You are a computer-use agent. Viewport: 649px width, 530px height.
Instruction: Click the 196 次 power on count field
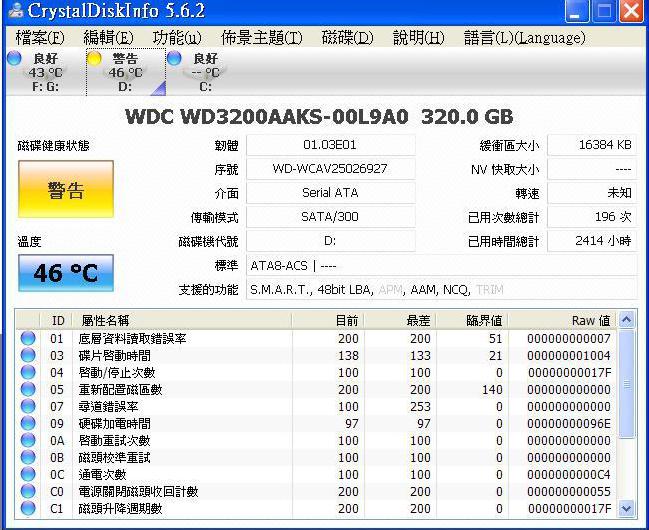592,217
